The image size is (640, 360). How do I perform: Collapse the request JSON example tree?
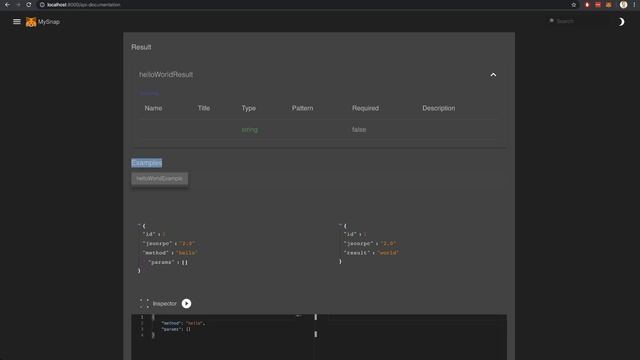click(140, 225)
